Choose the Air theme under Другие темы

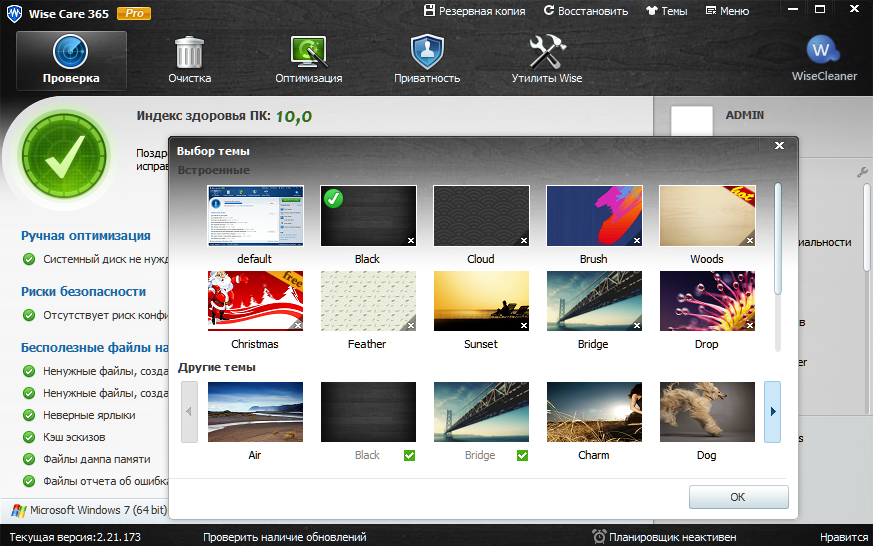[255, 412]
